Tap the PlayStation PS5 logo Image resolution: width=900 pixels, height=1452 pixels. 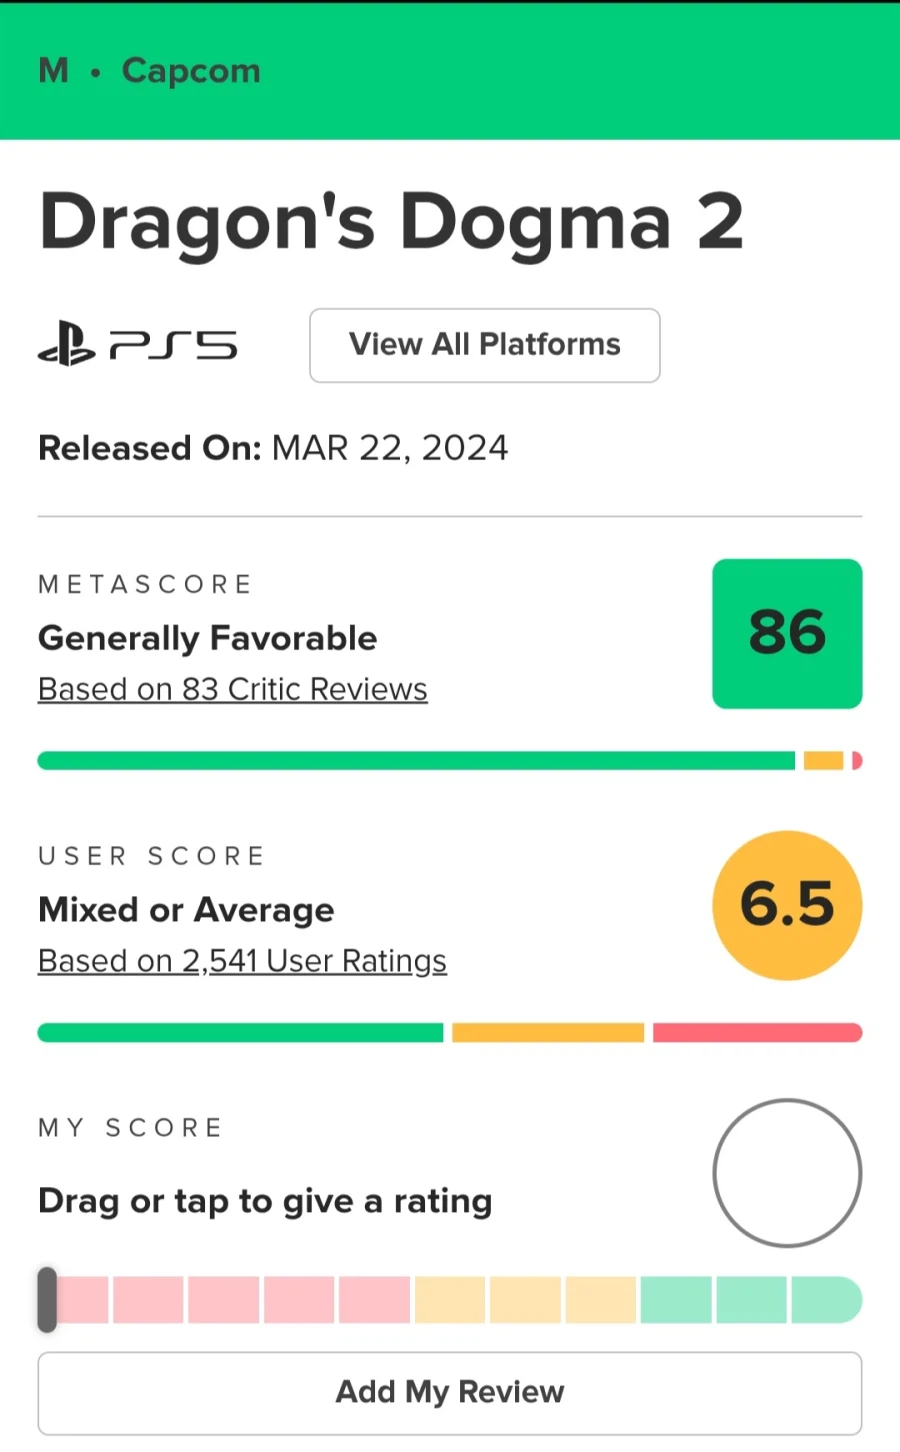(x=137, y=345)
